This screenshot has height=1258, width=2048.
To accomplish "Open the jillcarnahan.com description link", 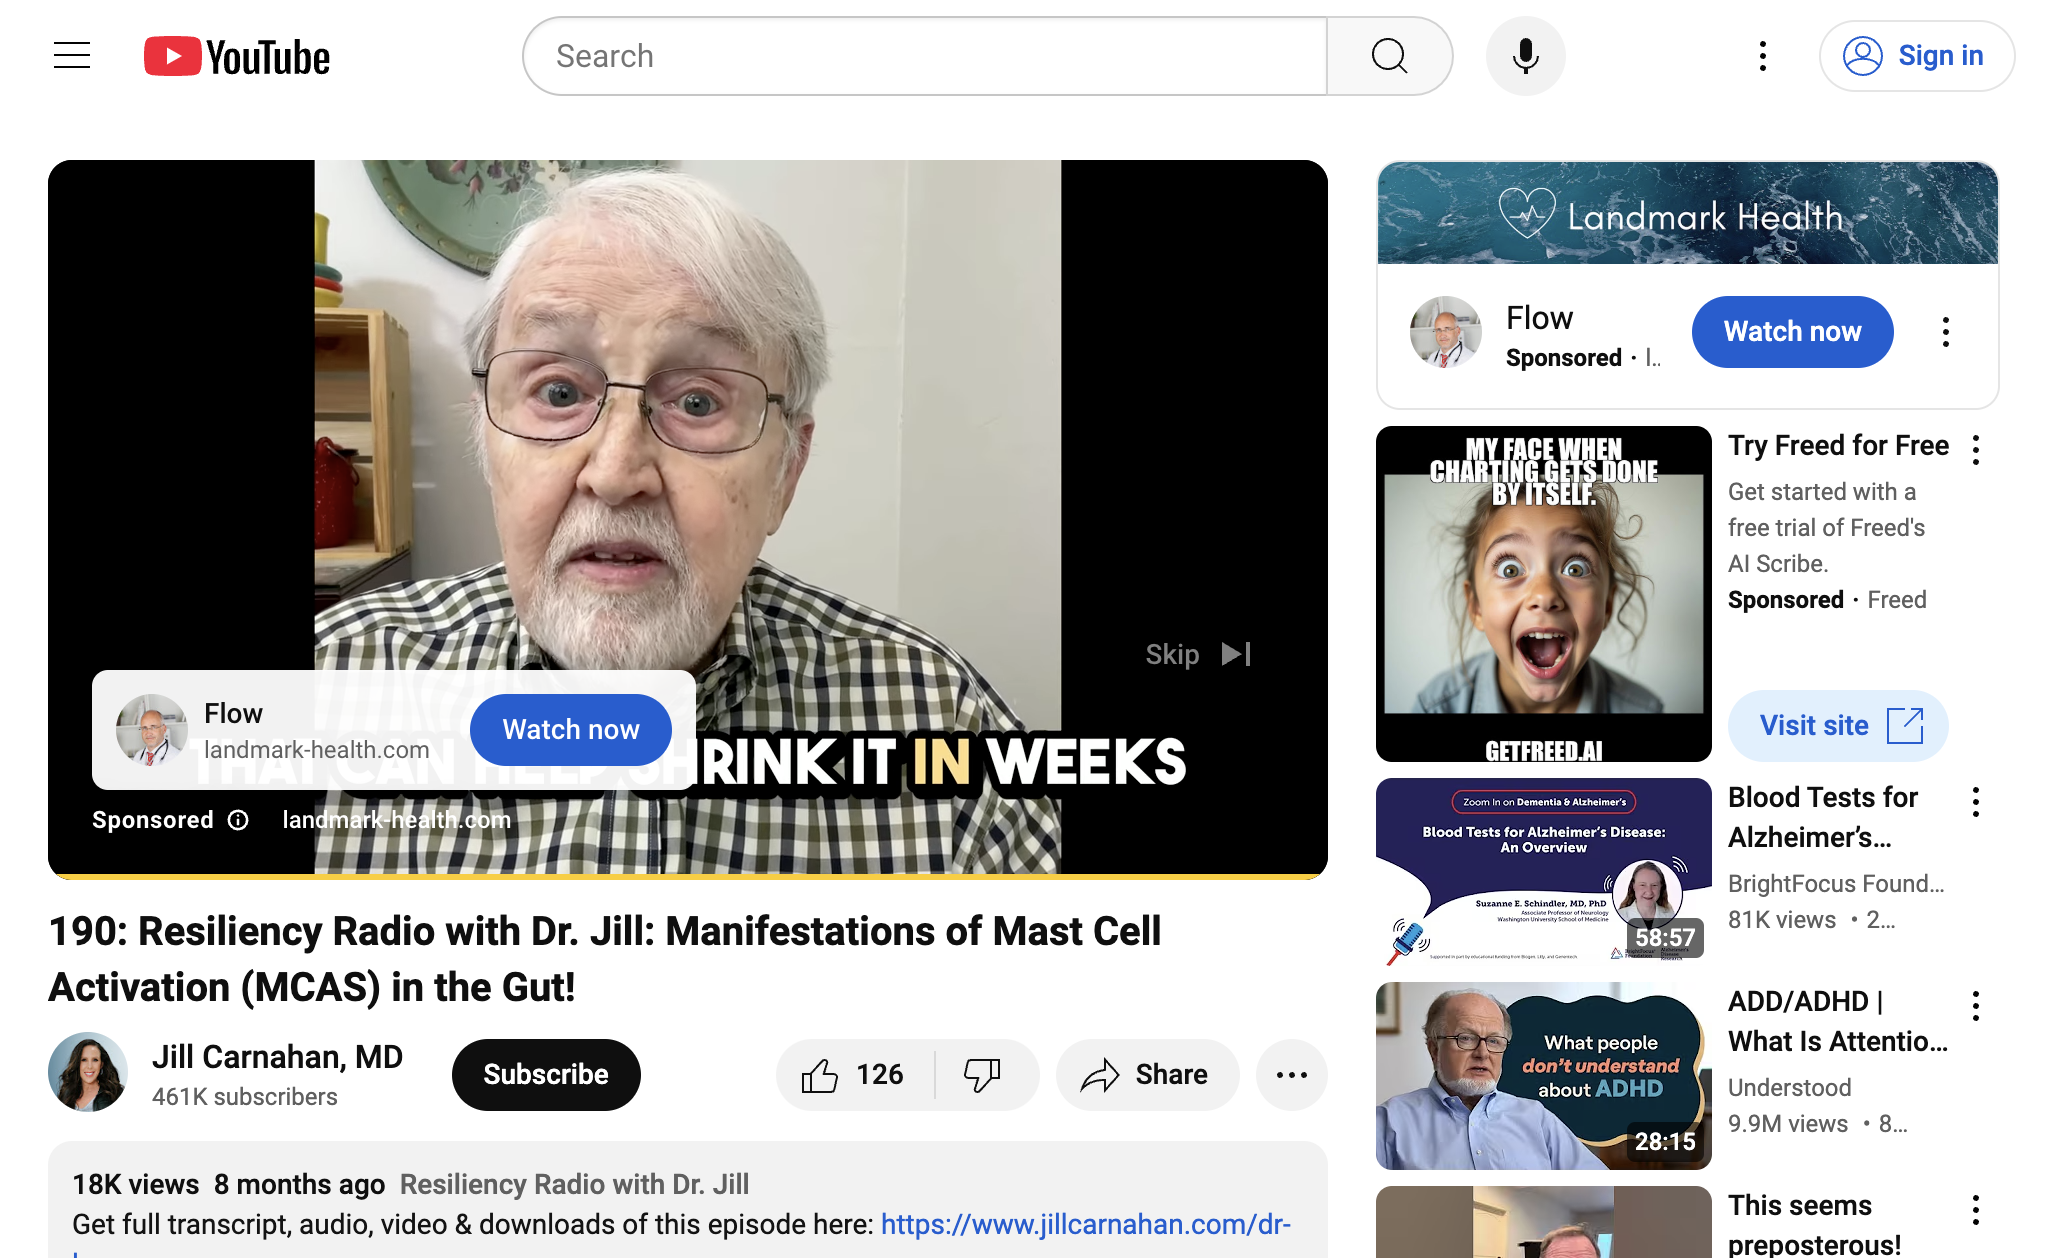I will pos(1086,1225).
